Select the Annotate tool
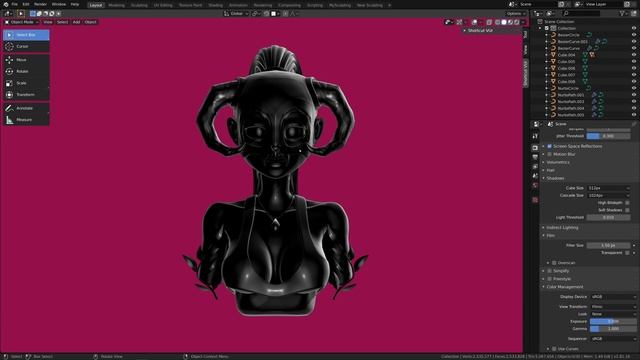The height and width of the screenshot is (360, 640). pos(26,108)
